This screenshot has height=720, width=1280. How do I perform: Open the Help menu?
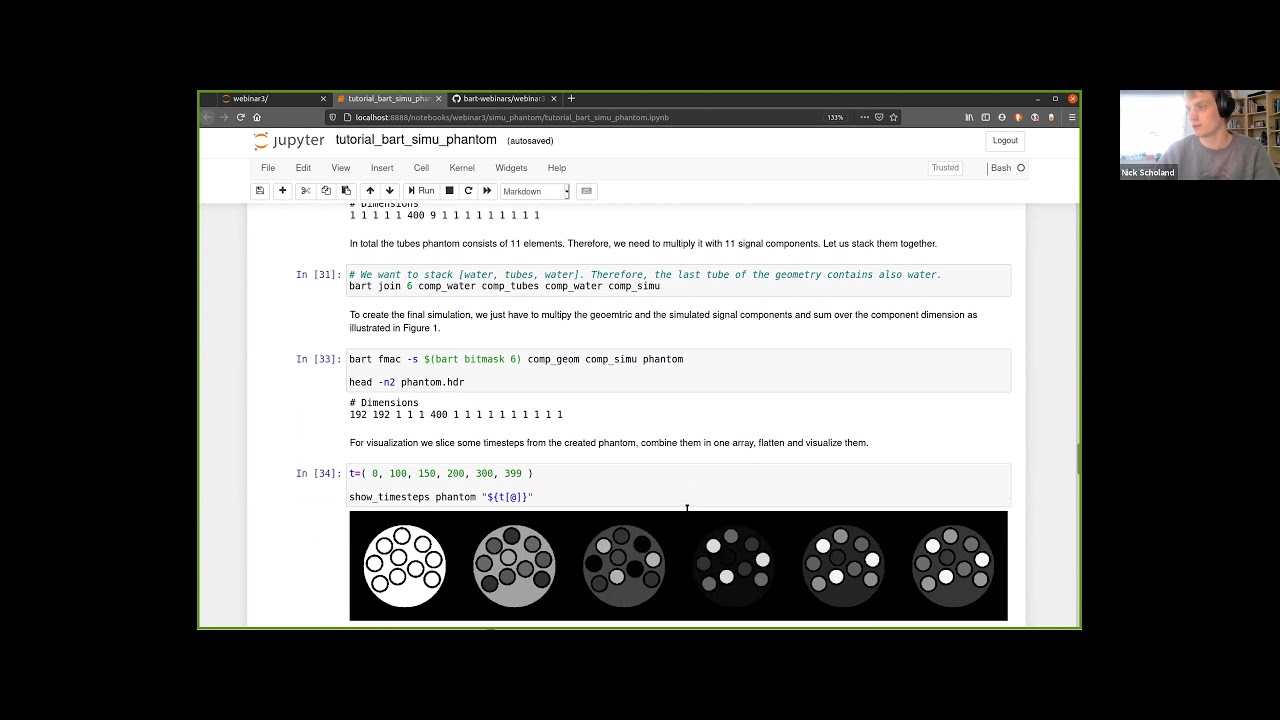557,168
